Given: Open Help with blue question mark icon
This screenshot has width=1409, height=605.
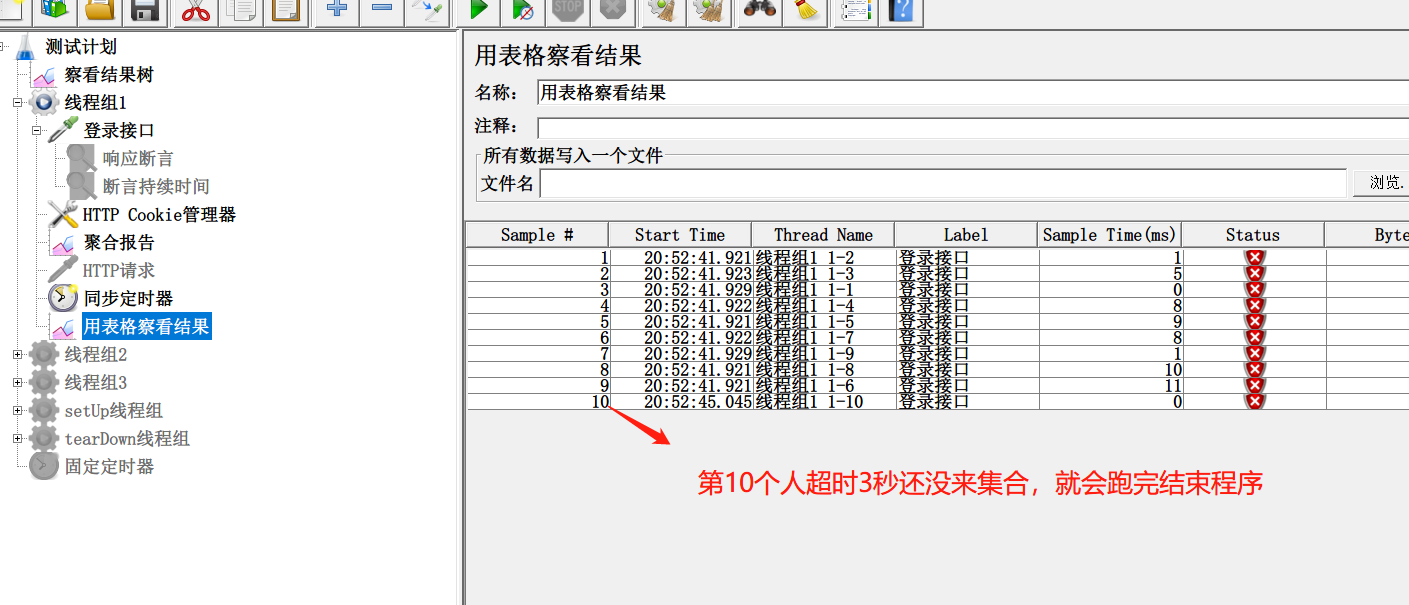Looking at the screenshot, I should tap(900, 11).
